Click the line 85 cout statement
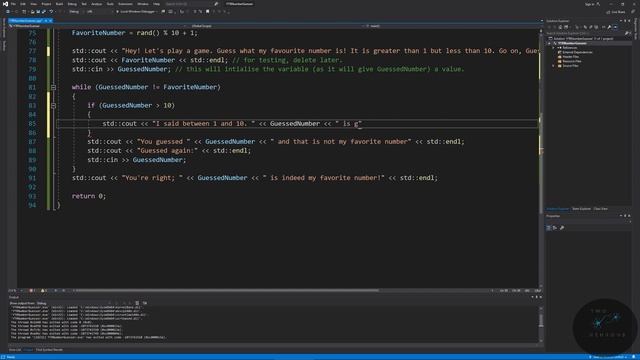 click(x=232, y=123)
